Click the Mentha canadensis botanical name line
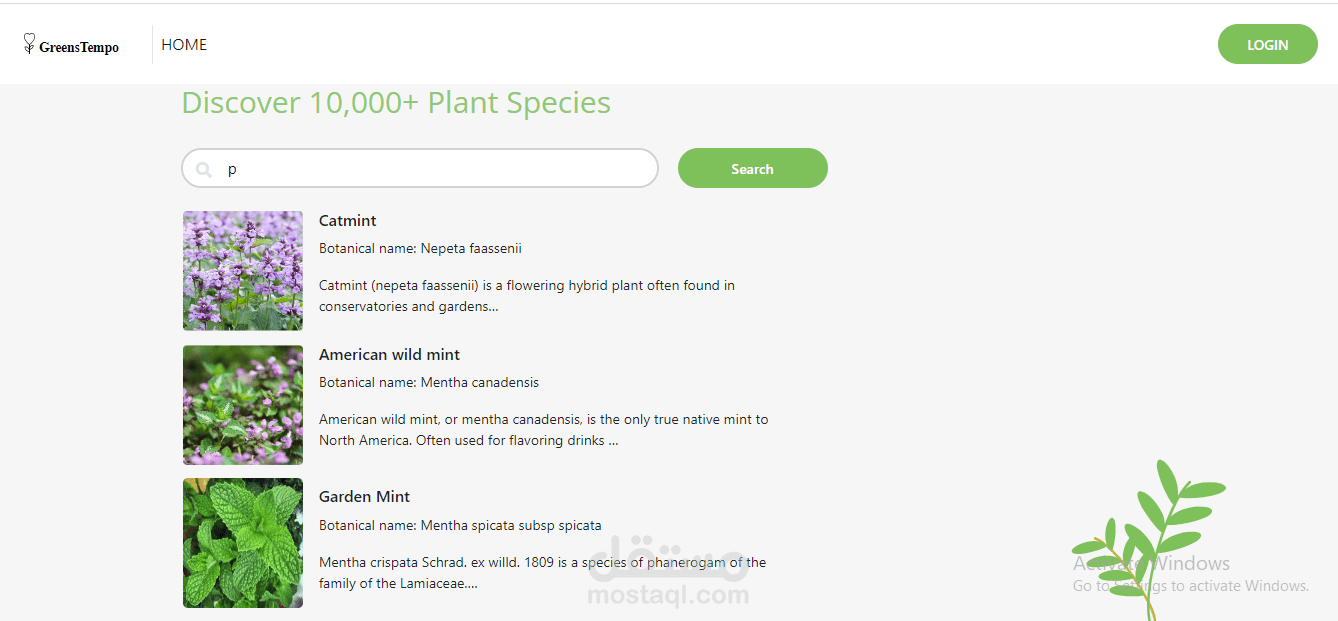Image resolution: width=1338 pixels, height=621 pixels. click(x=429, y=382)
